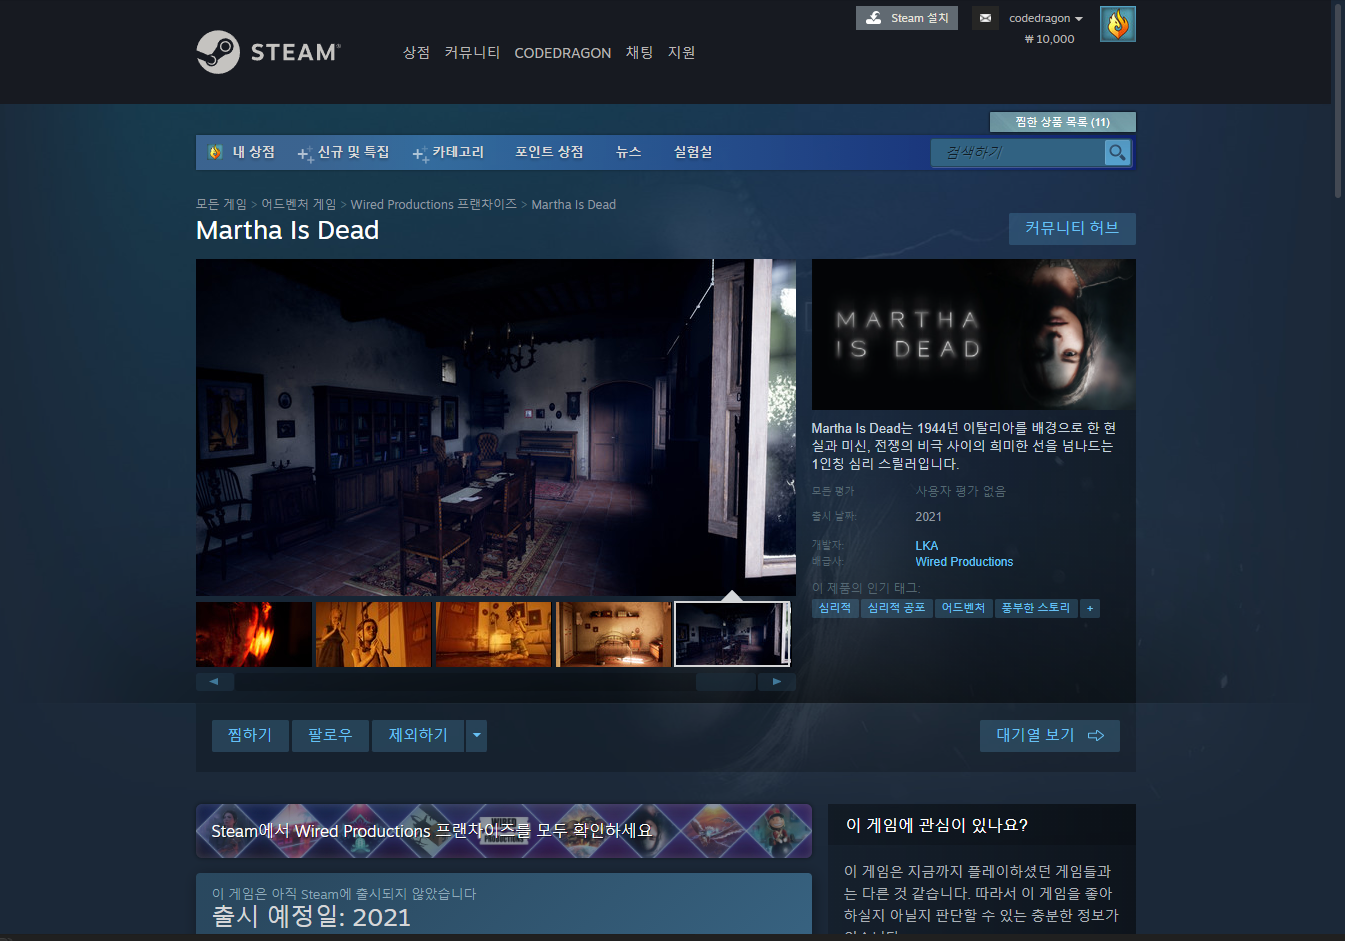The height and width of the screenshot is (941, 1345).
Task: Click the right arrow of screenshot strip
Action: point(777,681)
